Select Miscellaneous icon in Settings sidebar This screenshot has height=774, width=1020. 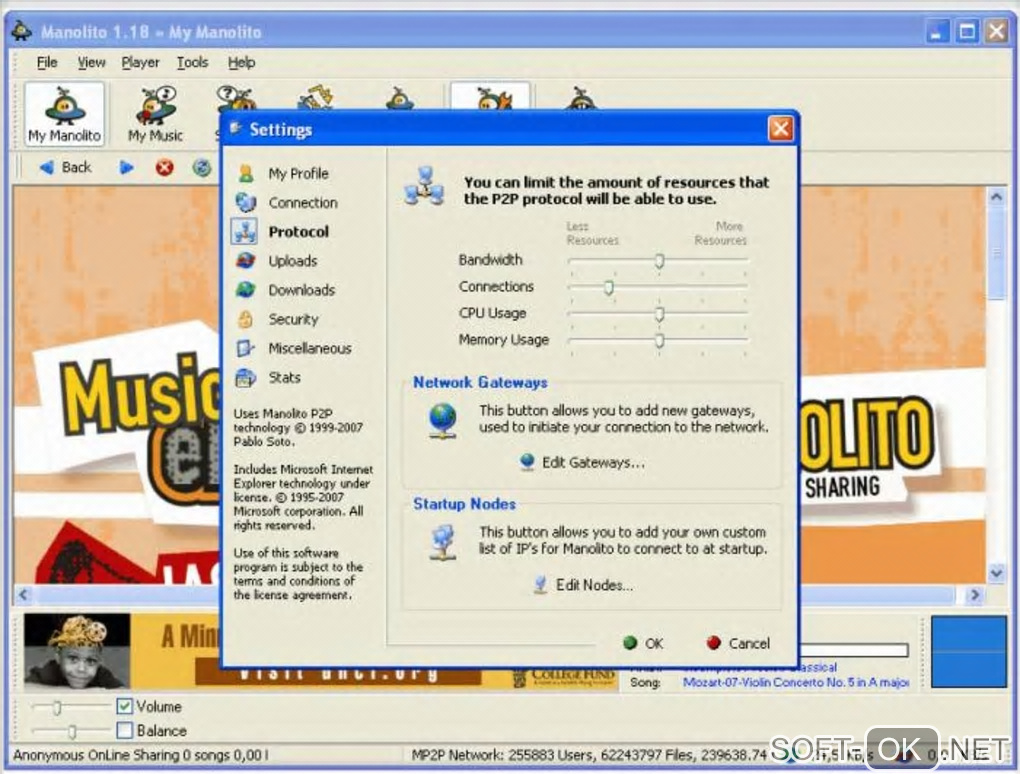click(x=245, y=348)
